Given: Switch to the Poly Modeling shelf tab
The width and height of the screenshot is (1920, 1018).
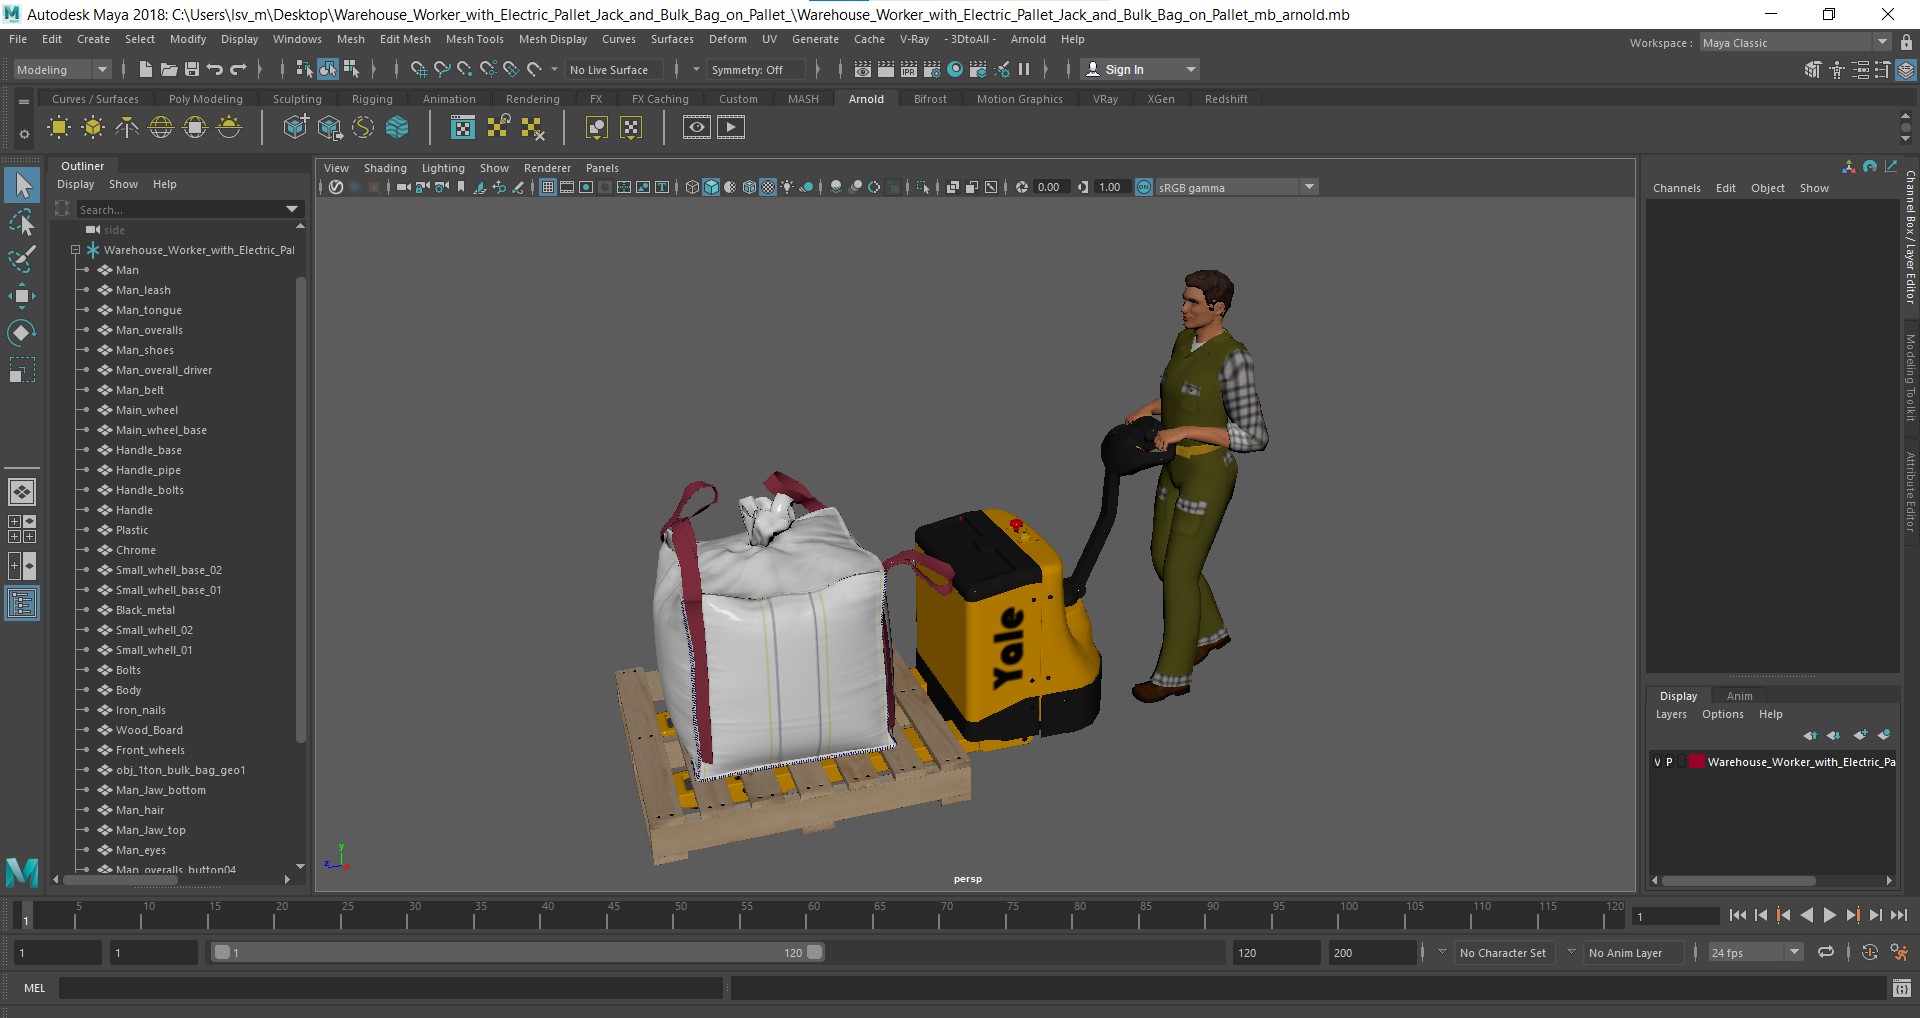Looking at the screenshot, I should [205, 99].
